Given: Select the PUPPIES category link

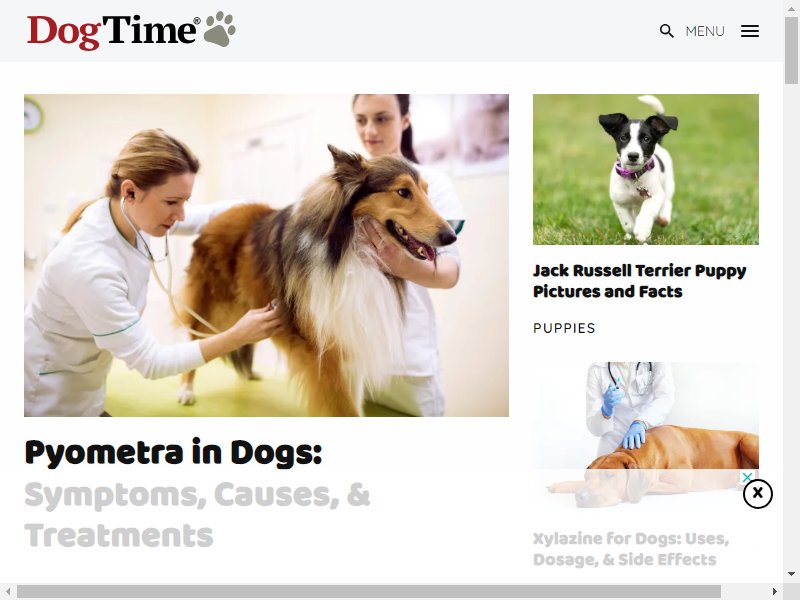Looking at the screenshot, I should (564, 328).
